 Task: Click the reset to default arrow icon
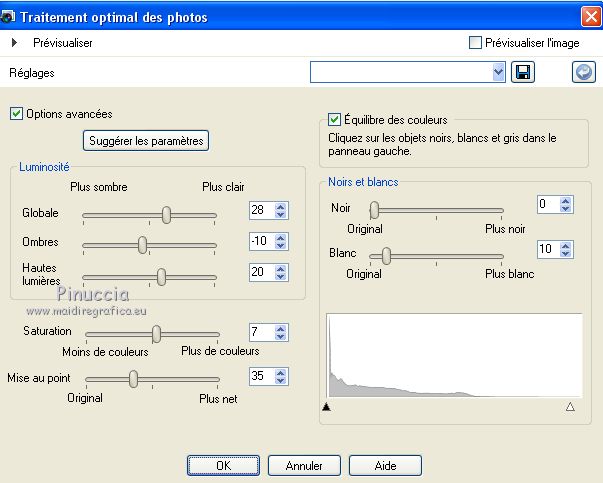[583, 72]
